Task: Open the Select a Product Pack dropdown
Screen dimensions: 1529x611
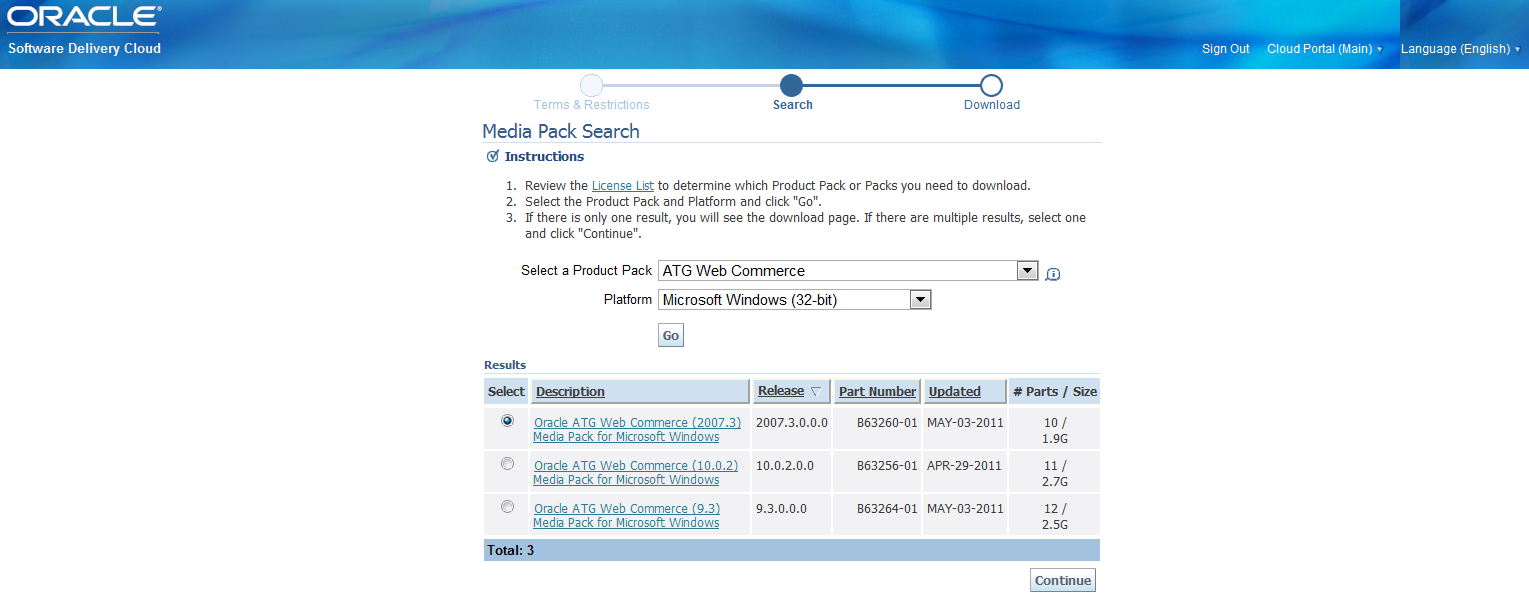Action: [x=848, y=271]
